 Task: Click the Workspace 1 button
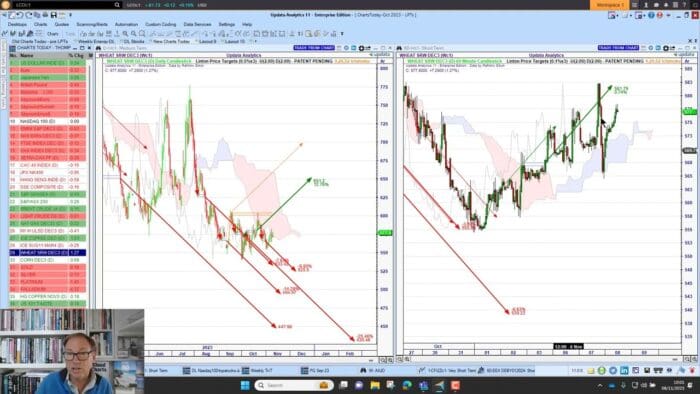(609, 5)
